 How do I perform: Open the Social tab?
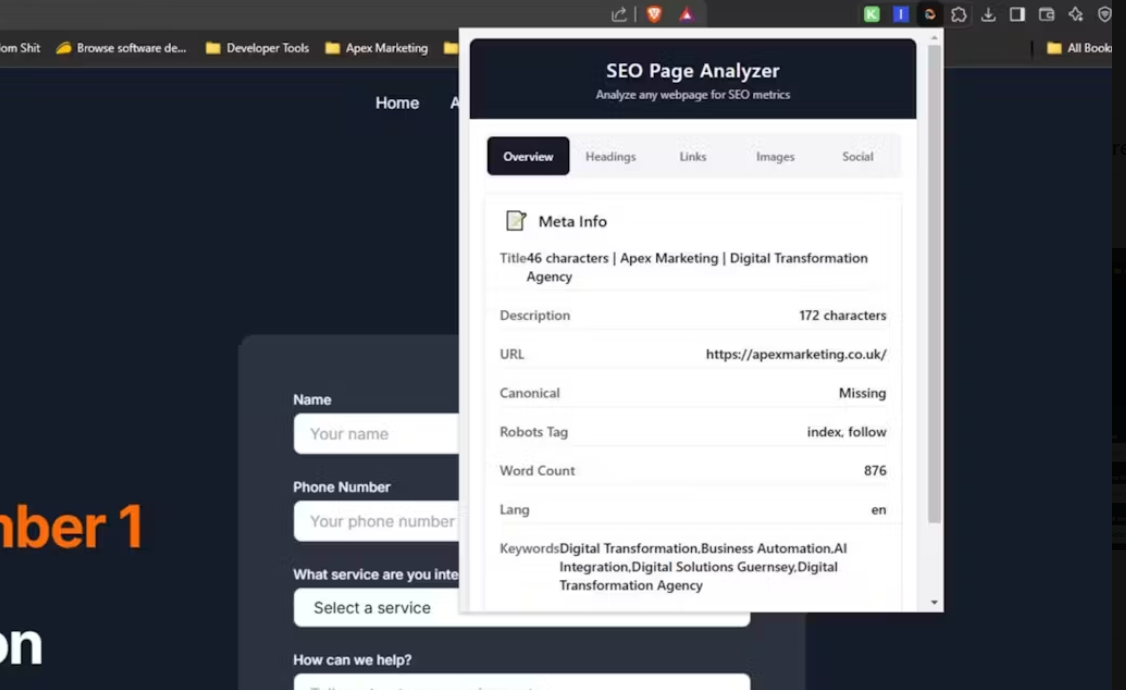point(857,156)
